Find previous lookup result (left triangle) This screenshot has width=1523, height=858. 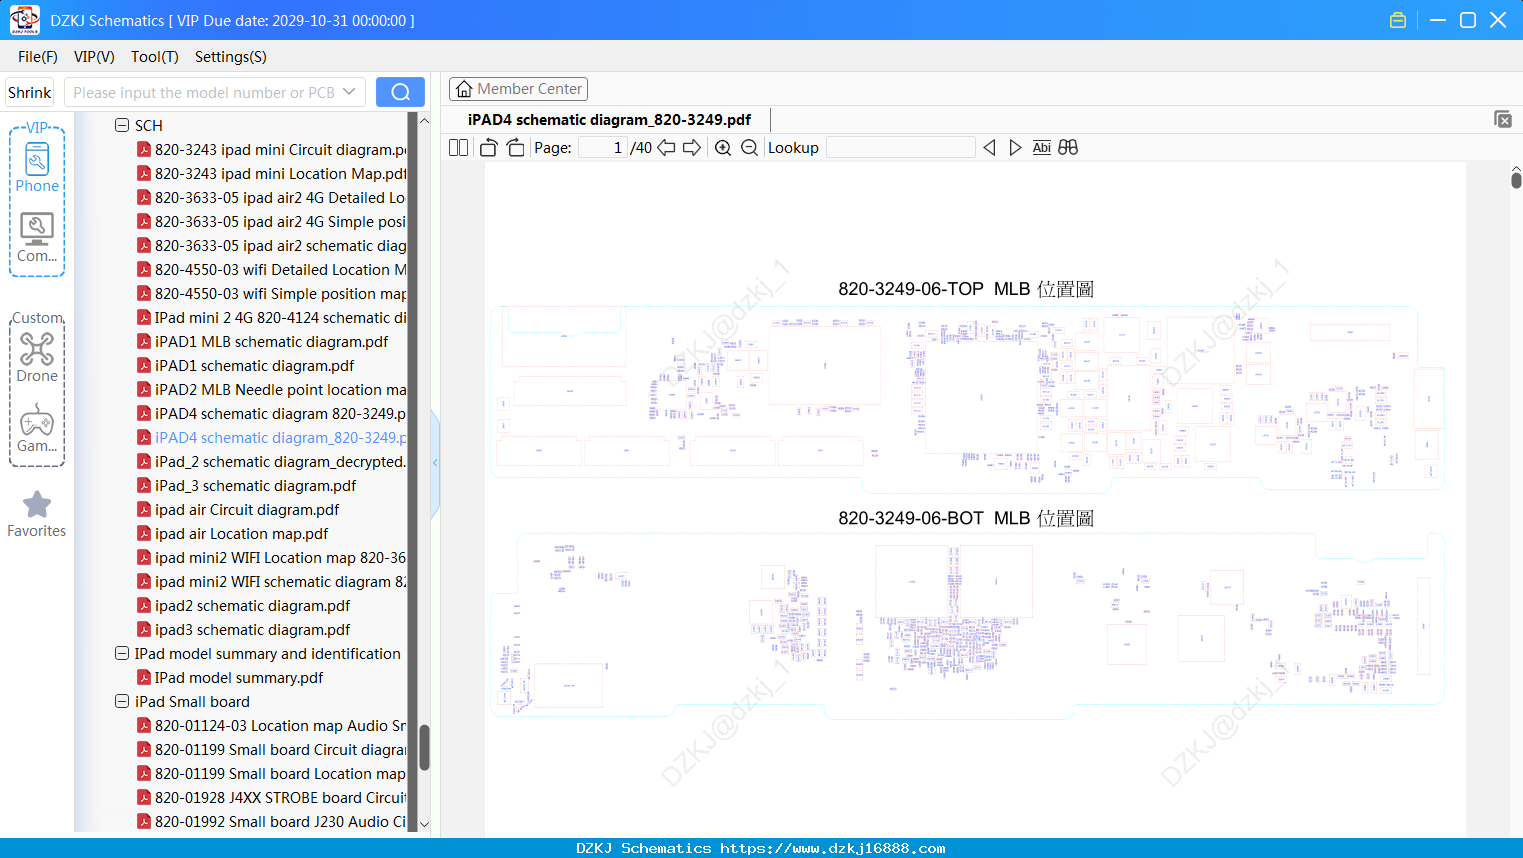click(x=989, y=148)
